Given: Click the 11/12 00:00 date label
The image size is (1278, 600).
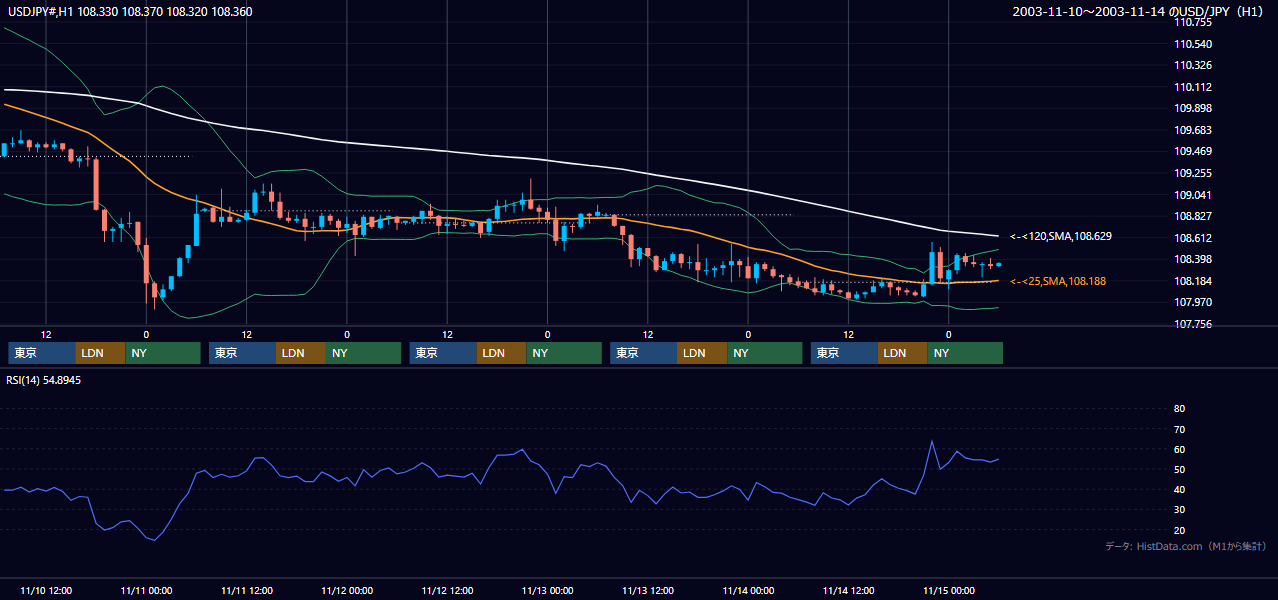Looking at the screenshot, I should 347,590.
